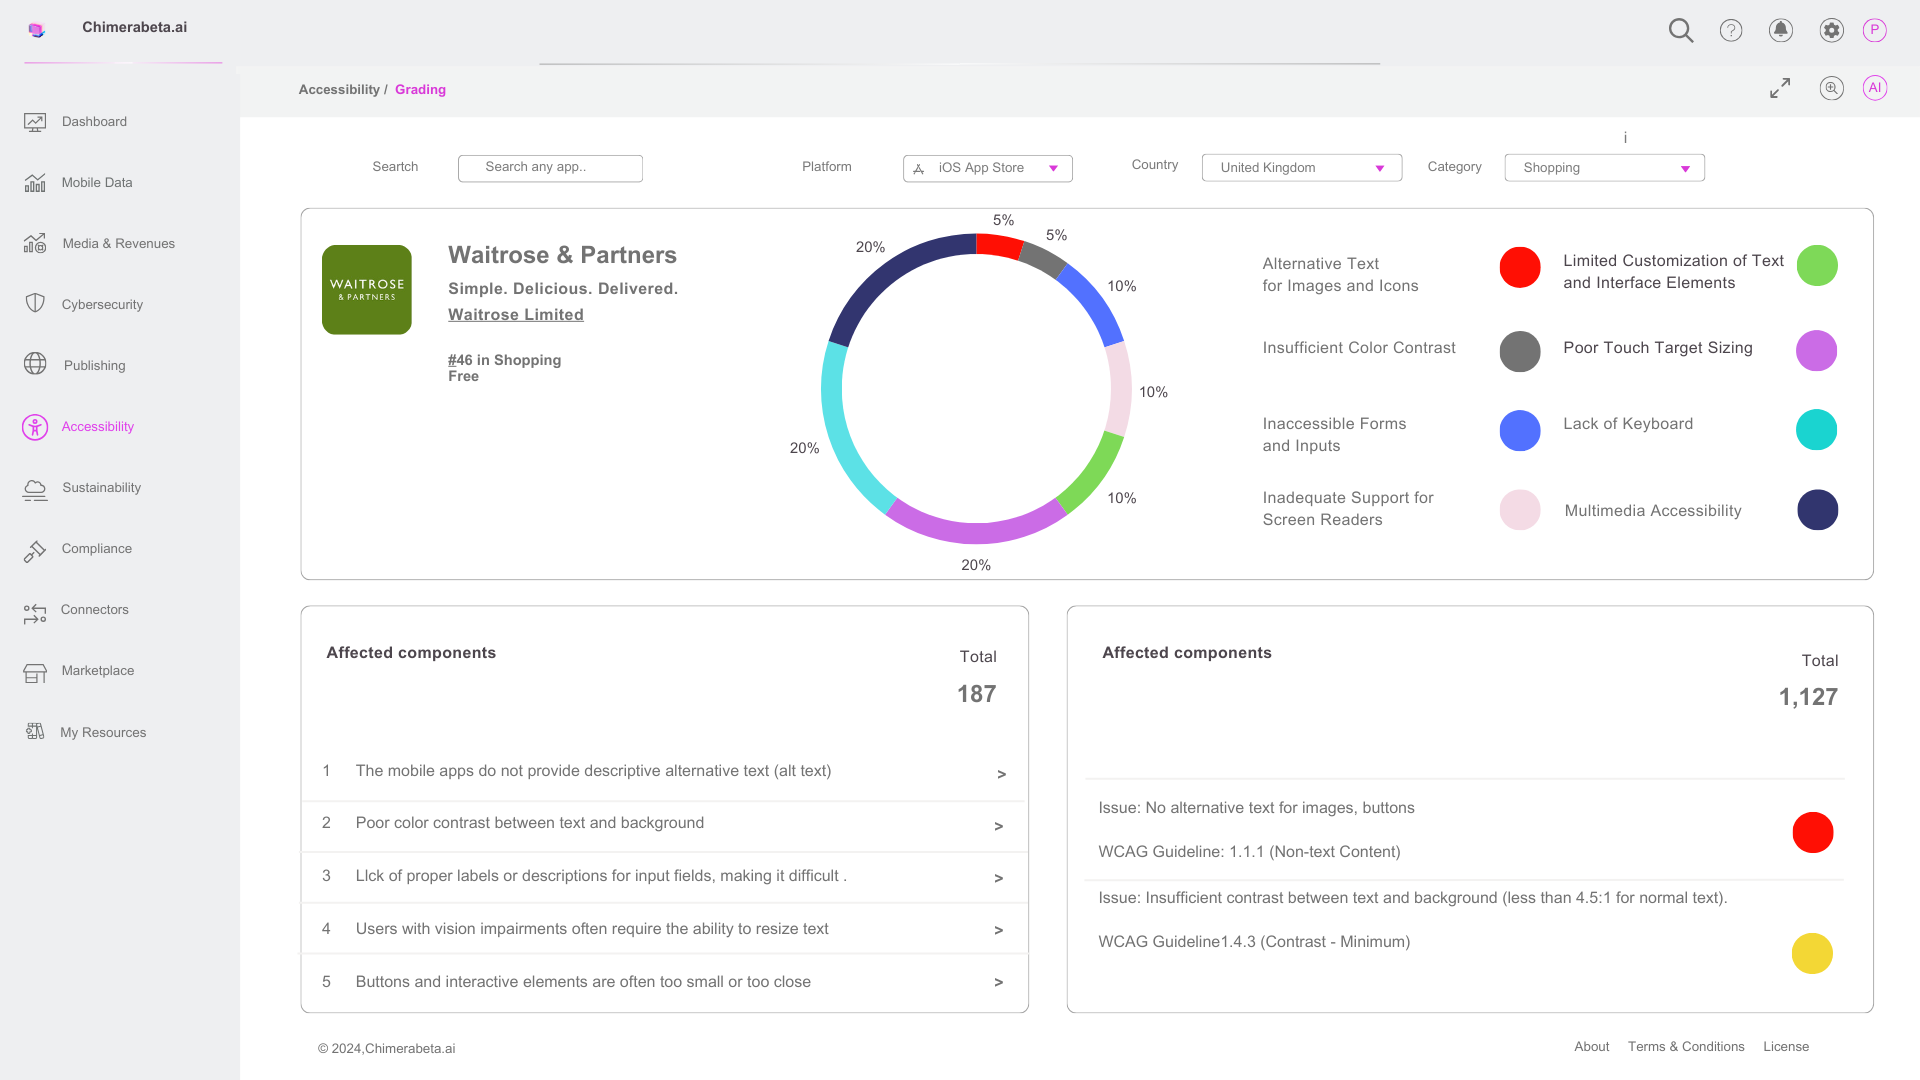
Task: Click the My Resources books icon
Action: coord(35,731)
